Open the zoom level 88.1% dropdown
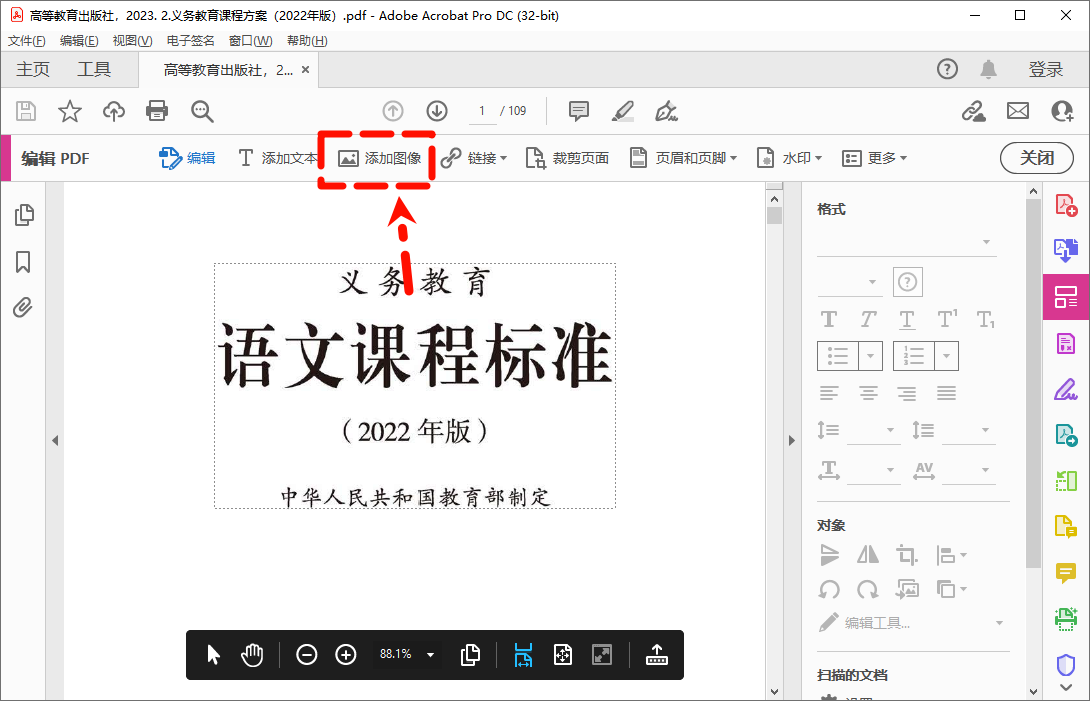The width and height of the screenshot is (1090, 701). tap(430, 654)
